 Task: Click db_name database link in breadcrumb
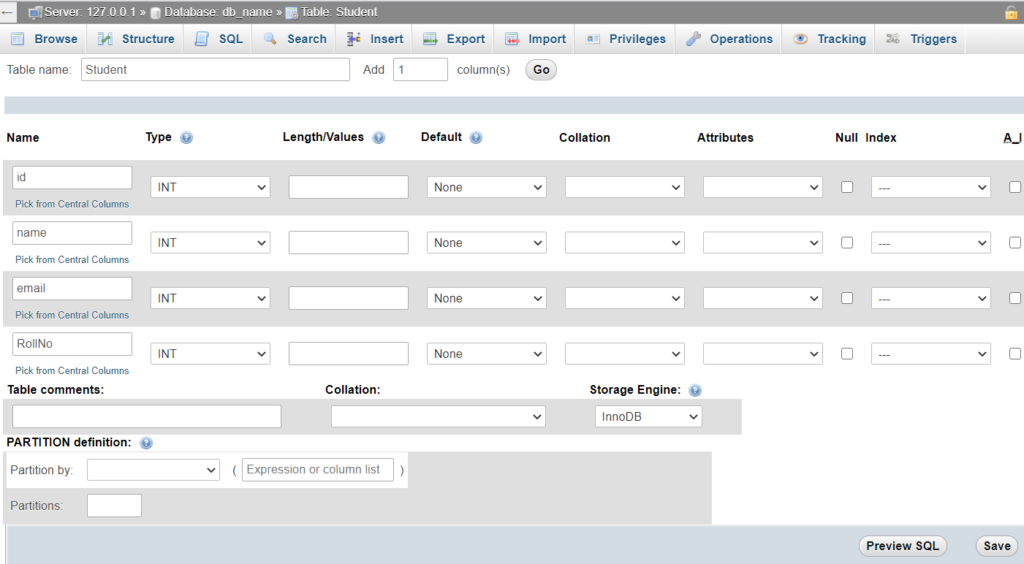coord(218,12)
